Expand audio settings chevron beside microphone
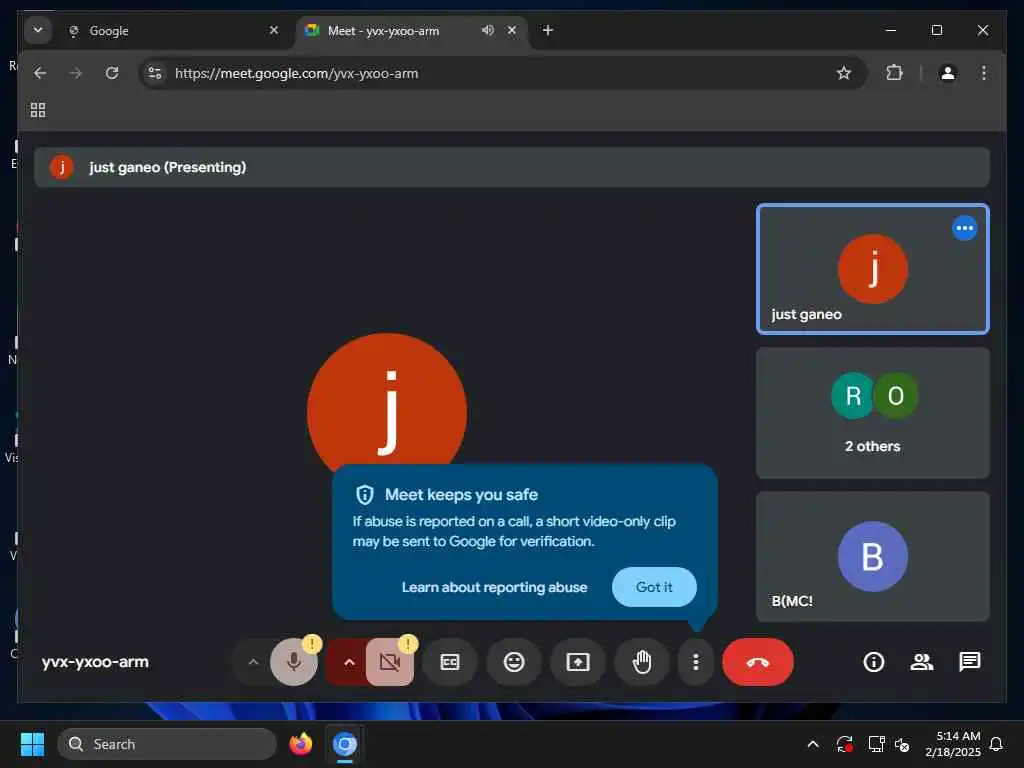The height and width of the screenshot is (768, 1024). click(253, 662)
